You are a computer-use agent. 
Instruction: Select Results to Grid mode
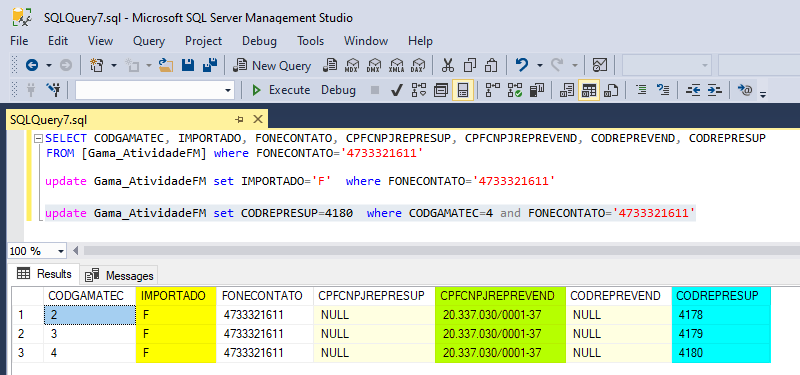(x=589, y=90)
